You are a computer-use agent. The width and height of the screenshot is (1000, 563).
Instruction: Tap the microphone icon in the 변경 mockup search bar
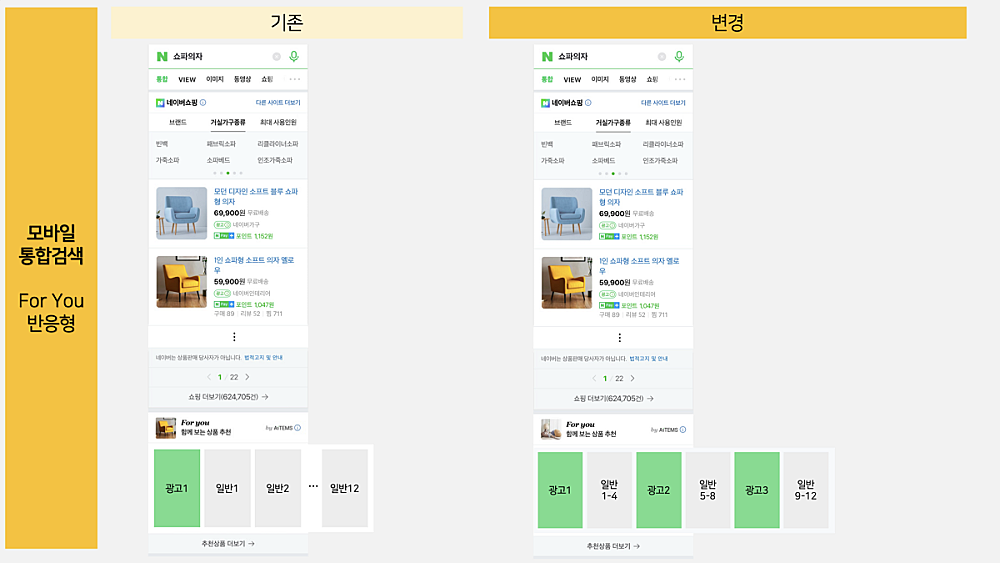click(679, 56)
